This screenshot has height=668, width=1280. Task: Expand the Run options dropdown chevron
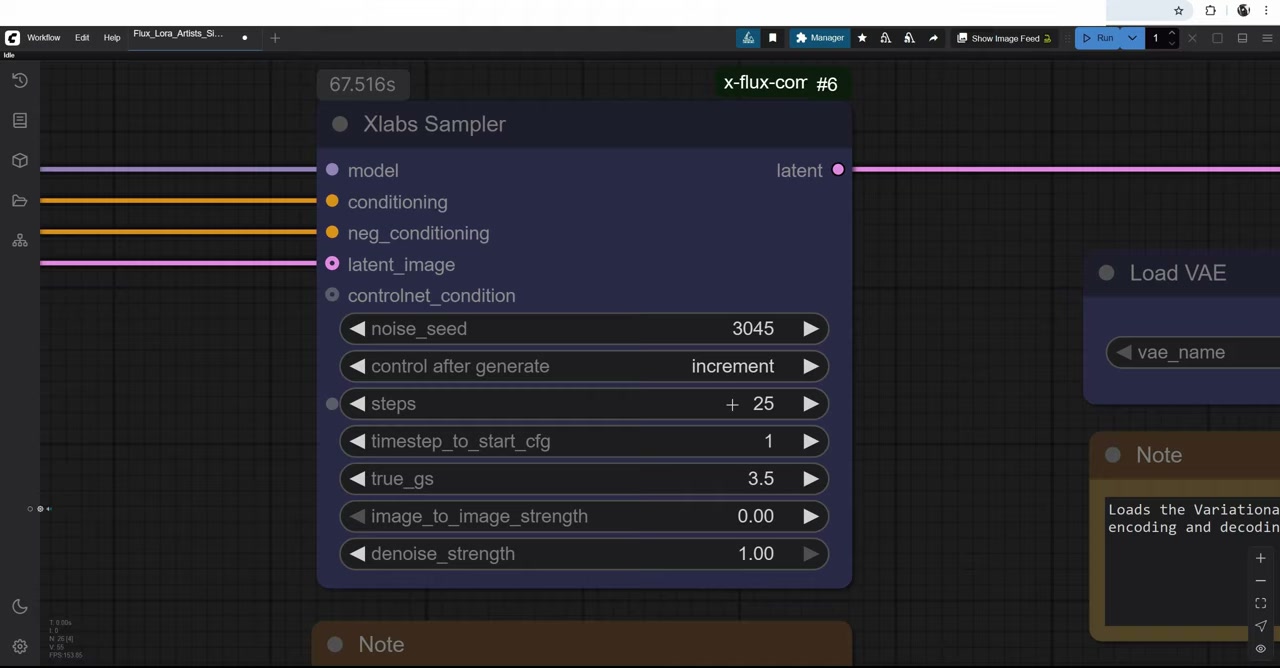[x=1132, y=38]
